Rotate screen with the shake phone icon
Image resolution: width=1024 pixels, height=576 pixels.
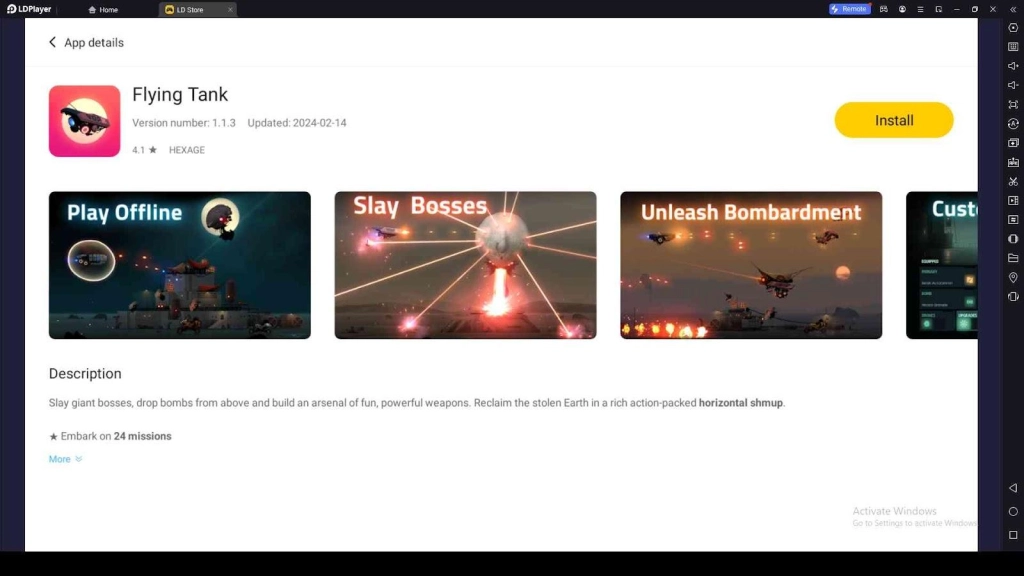click(1013, 296)
